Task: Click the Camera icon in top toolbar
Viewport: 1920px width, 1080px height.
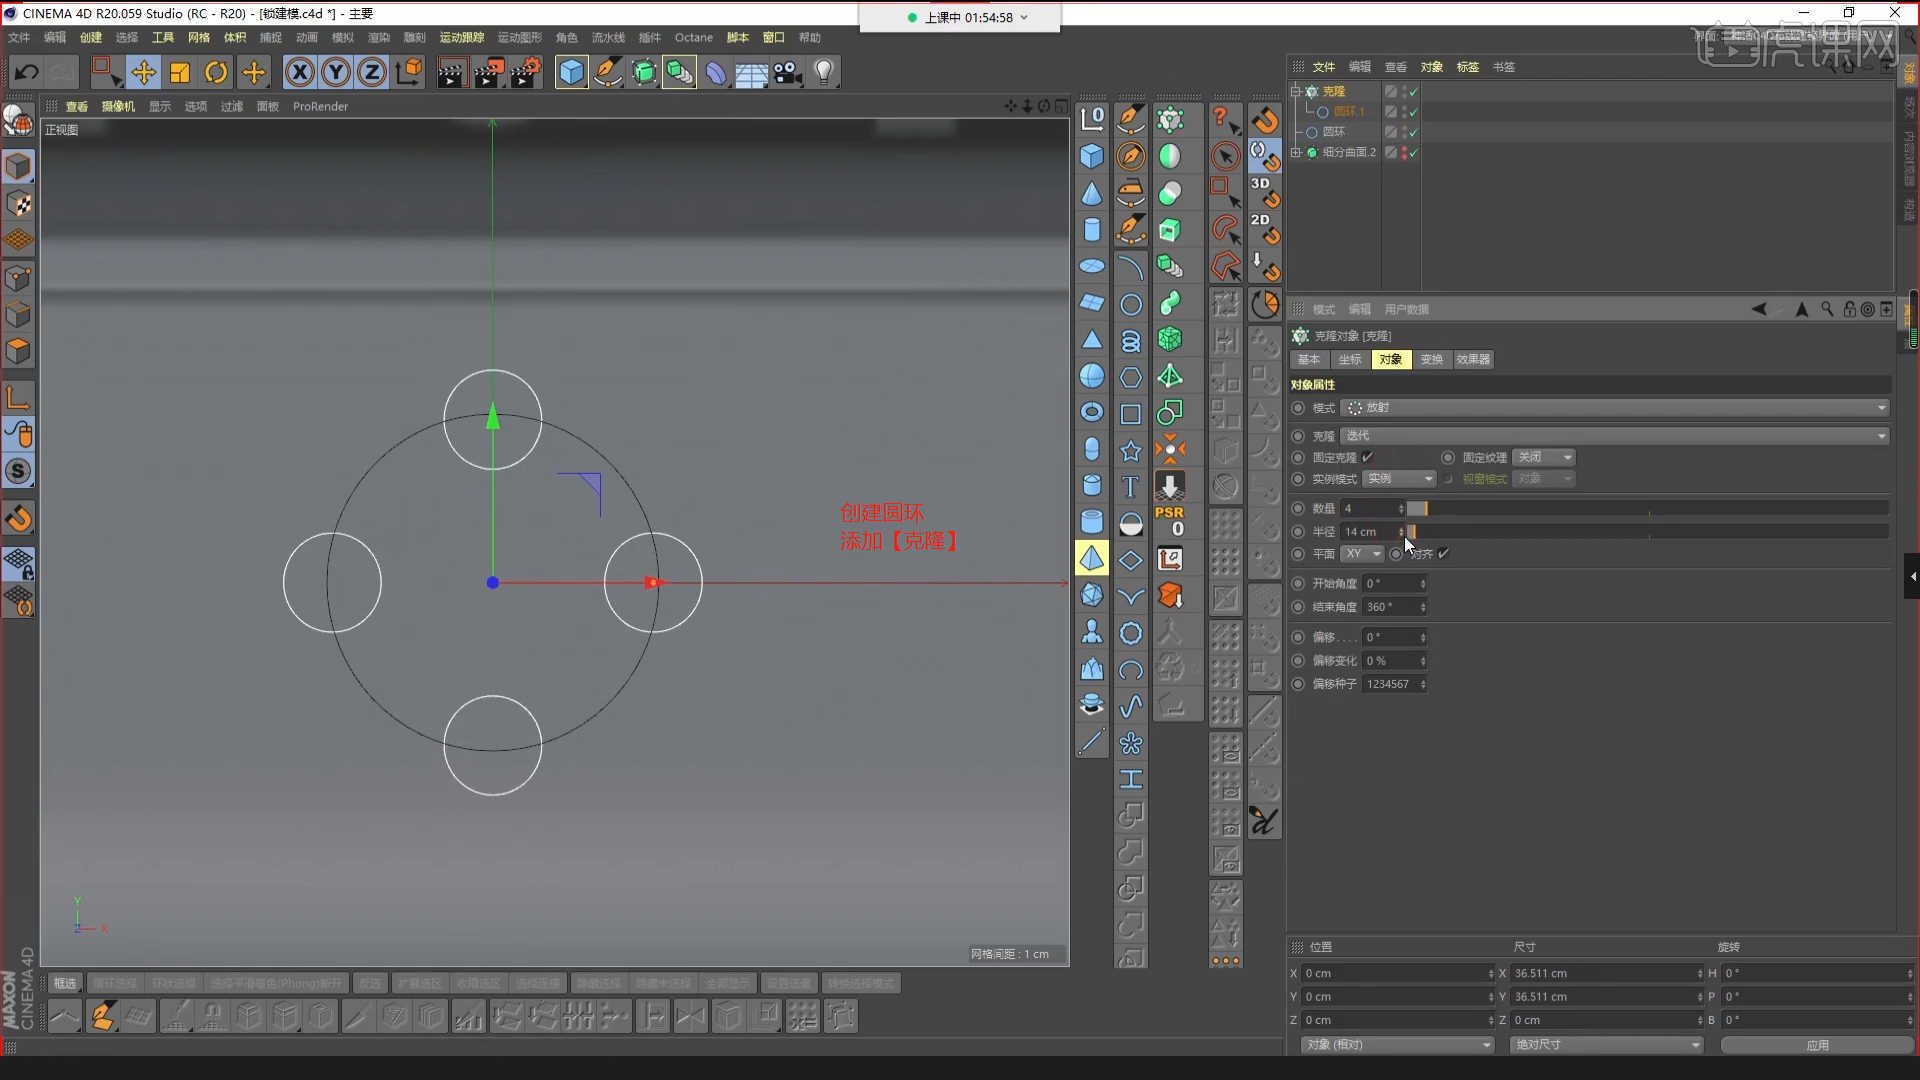Action: click(788, 72)
